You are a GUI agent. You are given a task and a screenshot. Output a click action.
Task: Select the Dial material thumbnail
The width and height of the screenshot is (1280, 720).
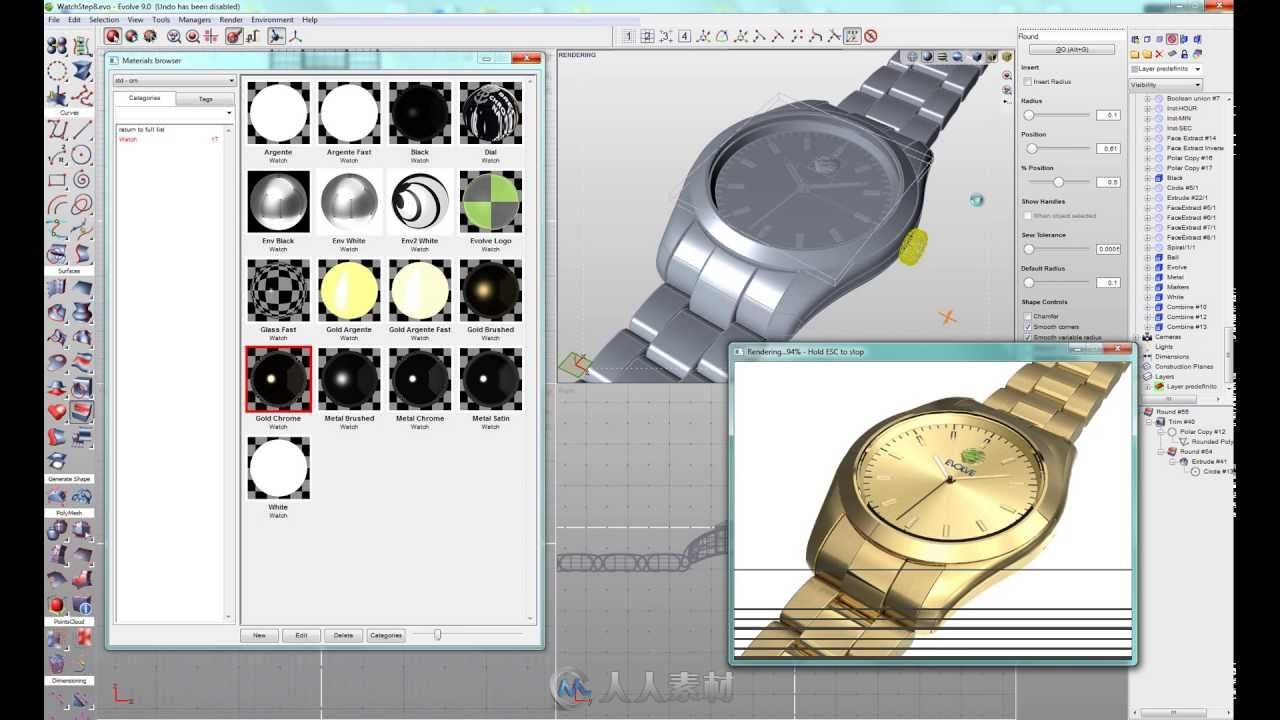(490, 113)
